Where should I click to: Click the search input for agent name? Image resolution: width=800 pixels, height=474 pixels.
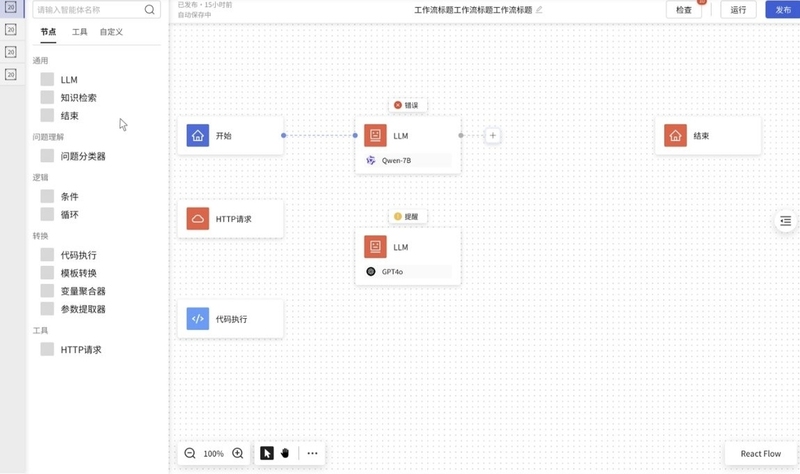pyautogui.click(x=89, y=10)
